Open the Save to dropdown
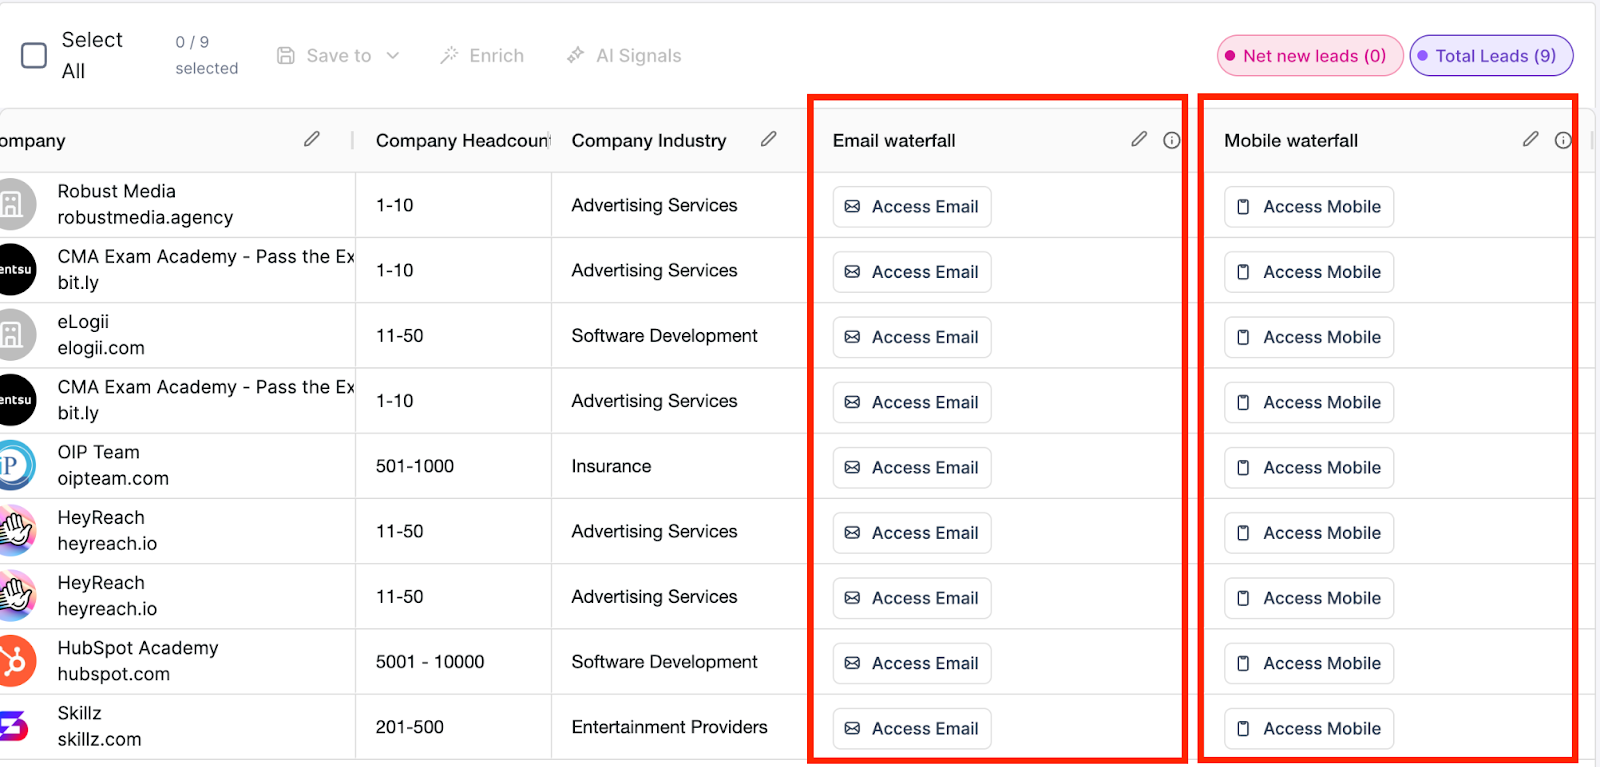 click(338, 56)
